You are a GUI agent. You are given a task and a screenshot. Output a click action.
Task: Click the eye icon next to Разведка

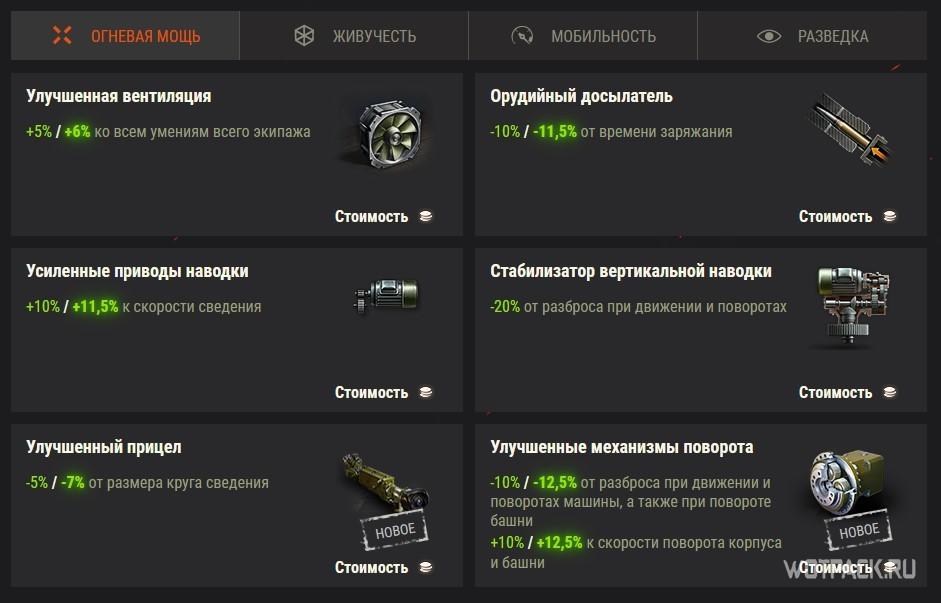(769, 36)
